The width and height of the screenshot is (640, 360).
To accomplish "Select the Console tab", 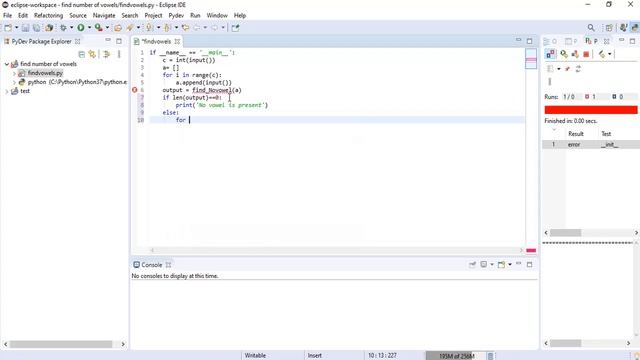I will click(152, 265).
